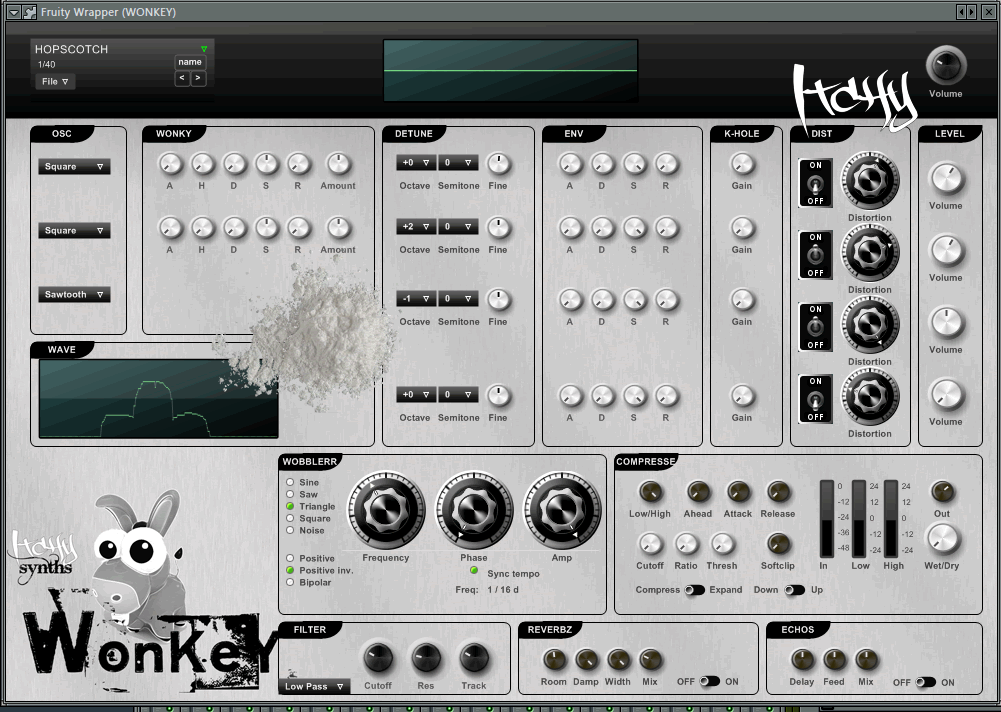Click the first row Wonky Amount knob
1001x712 pixels.
click(x=338, y=165)
